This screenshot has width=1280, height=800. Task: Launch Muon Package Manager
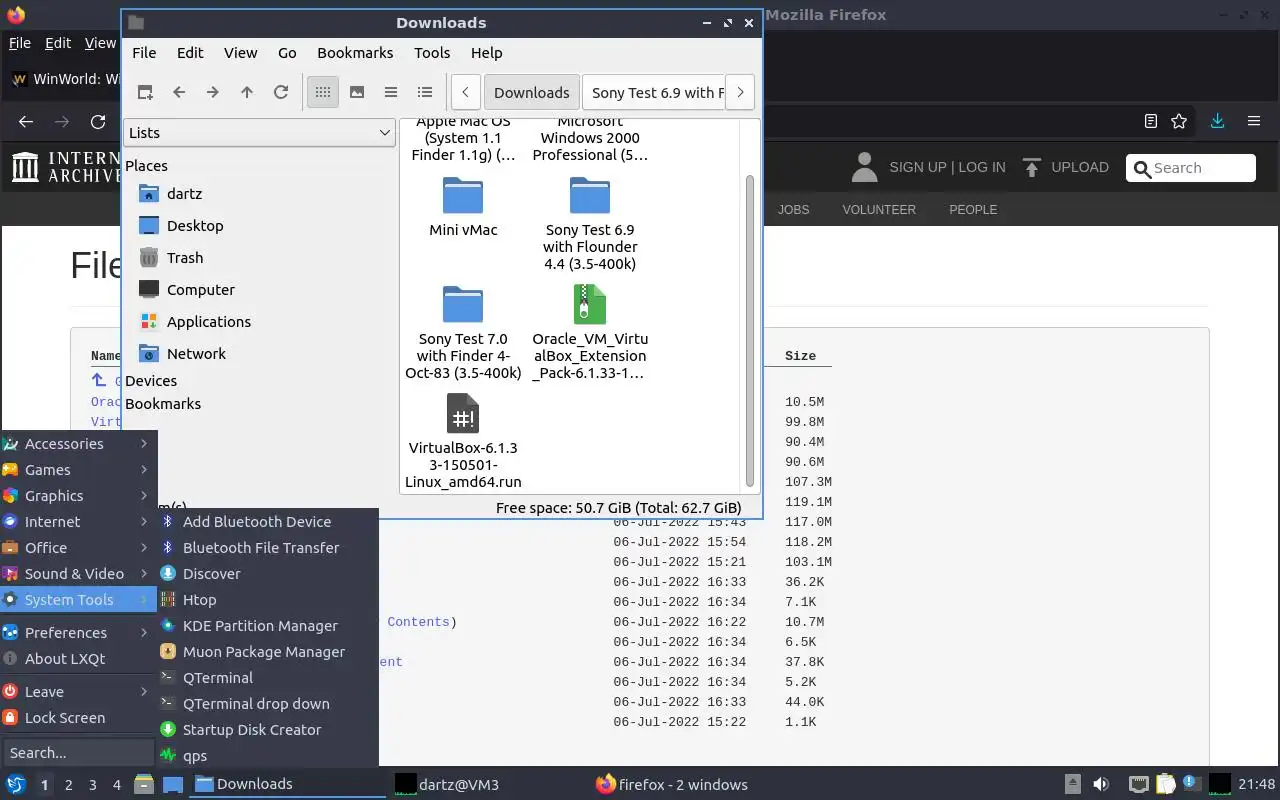267,651
